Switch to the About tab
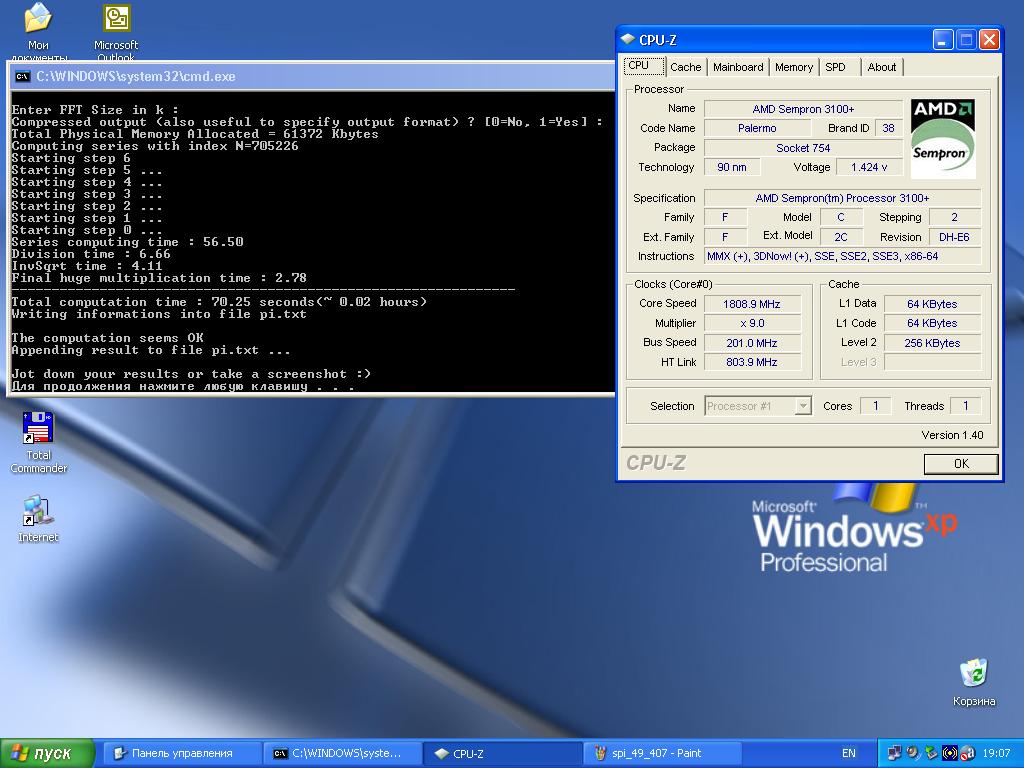Image resolution: width=1024 pixels, height=768 pixels. 882,67
